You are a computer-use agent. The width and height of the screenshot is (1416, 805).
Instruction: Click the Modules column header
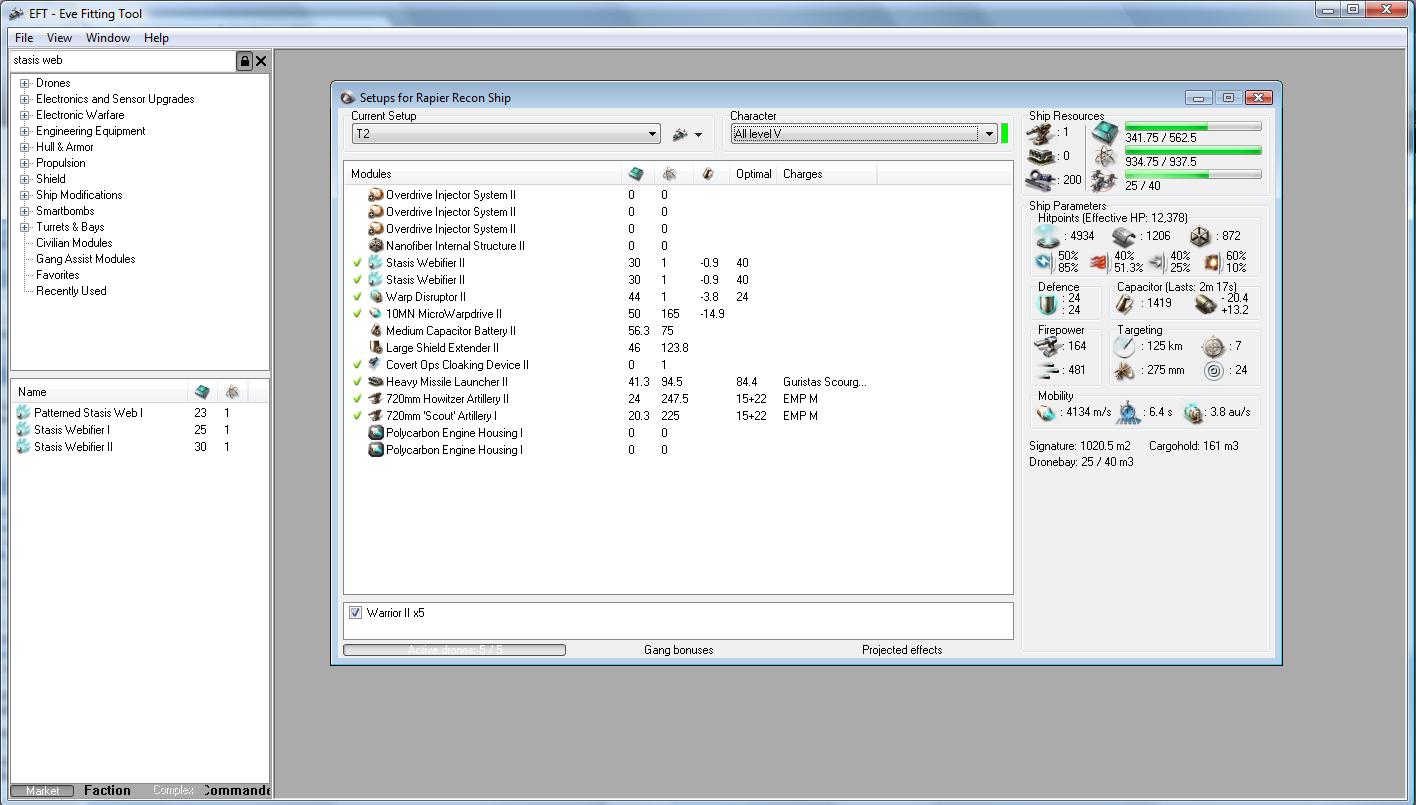(483, 174)
